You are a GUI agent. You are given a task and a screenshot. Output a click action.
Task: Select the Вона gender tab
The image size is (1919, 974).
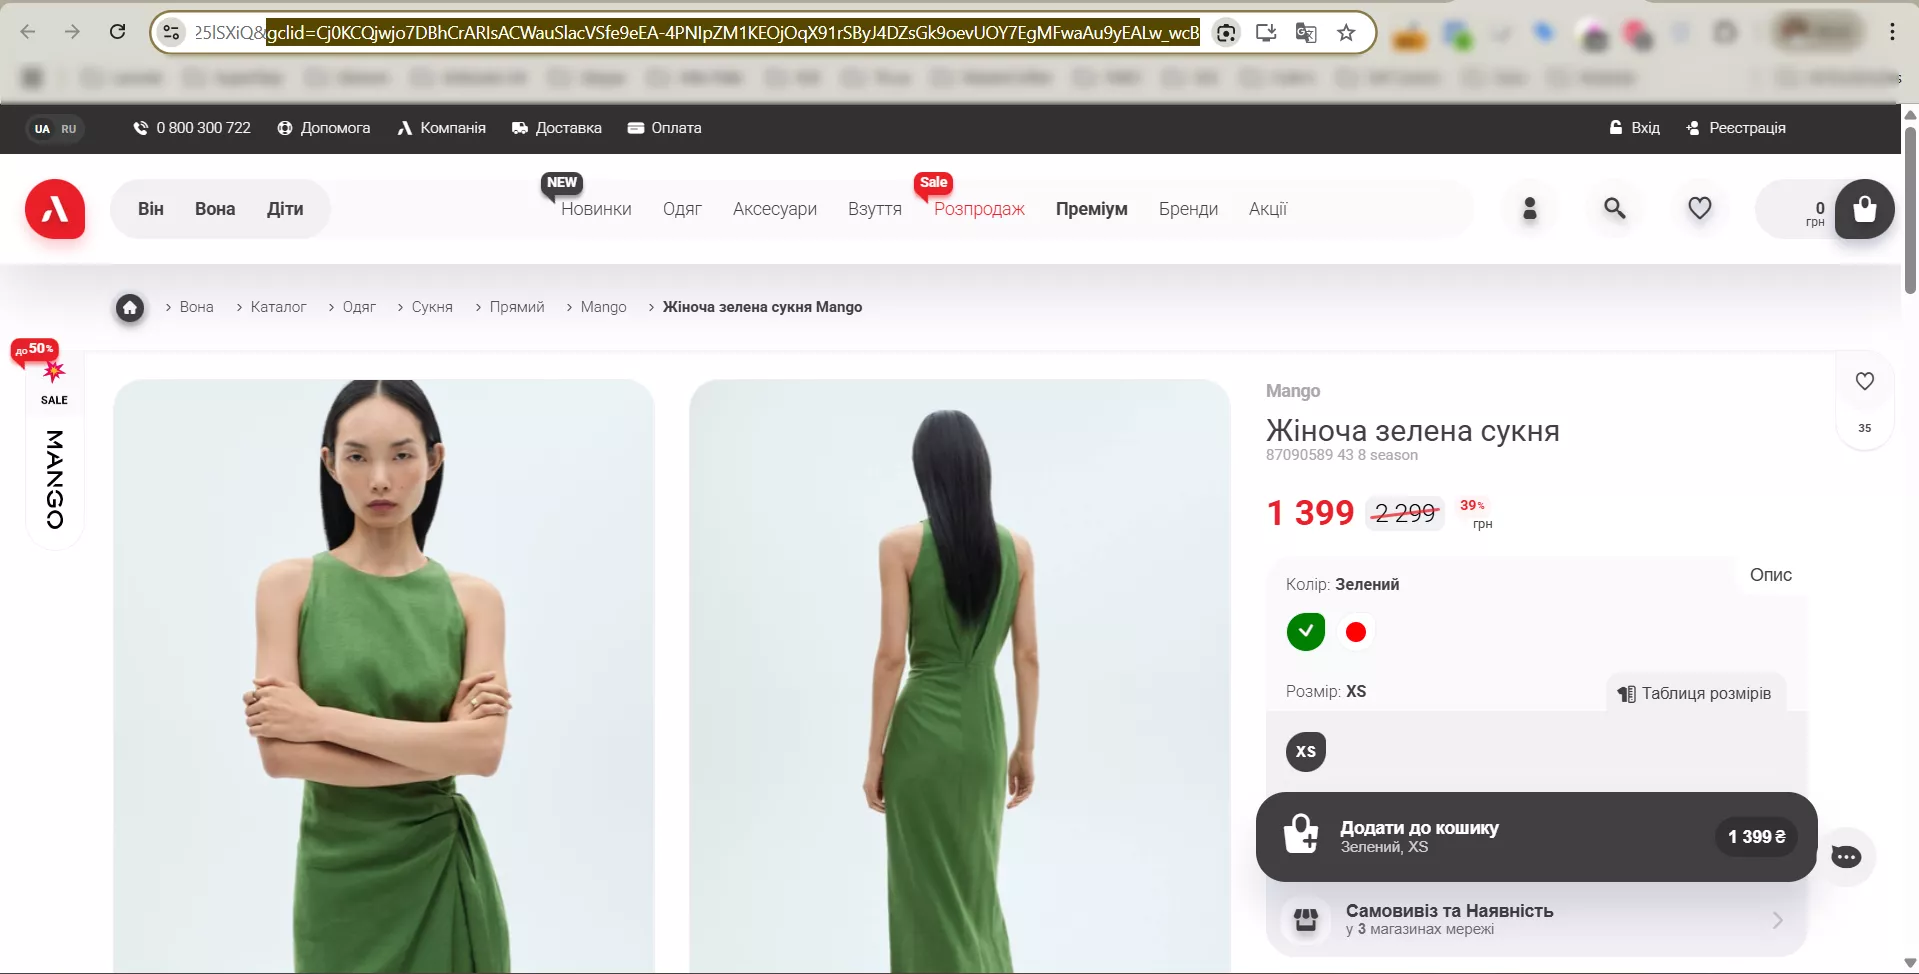215,209
